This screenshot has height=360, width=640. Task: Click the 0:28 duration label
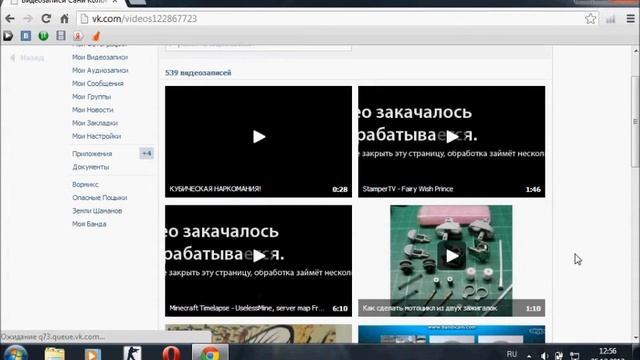click(x=340, y=189)
